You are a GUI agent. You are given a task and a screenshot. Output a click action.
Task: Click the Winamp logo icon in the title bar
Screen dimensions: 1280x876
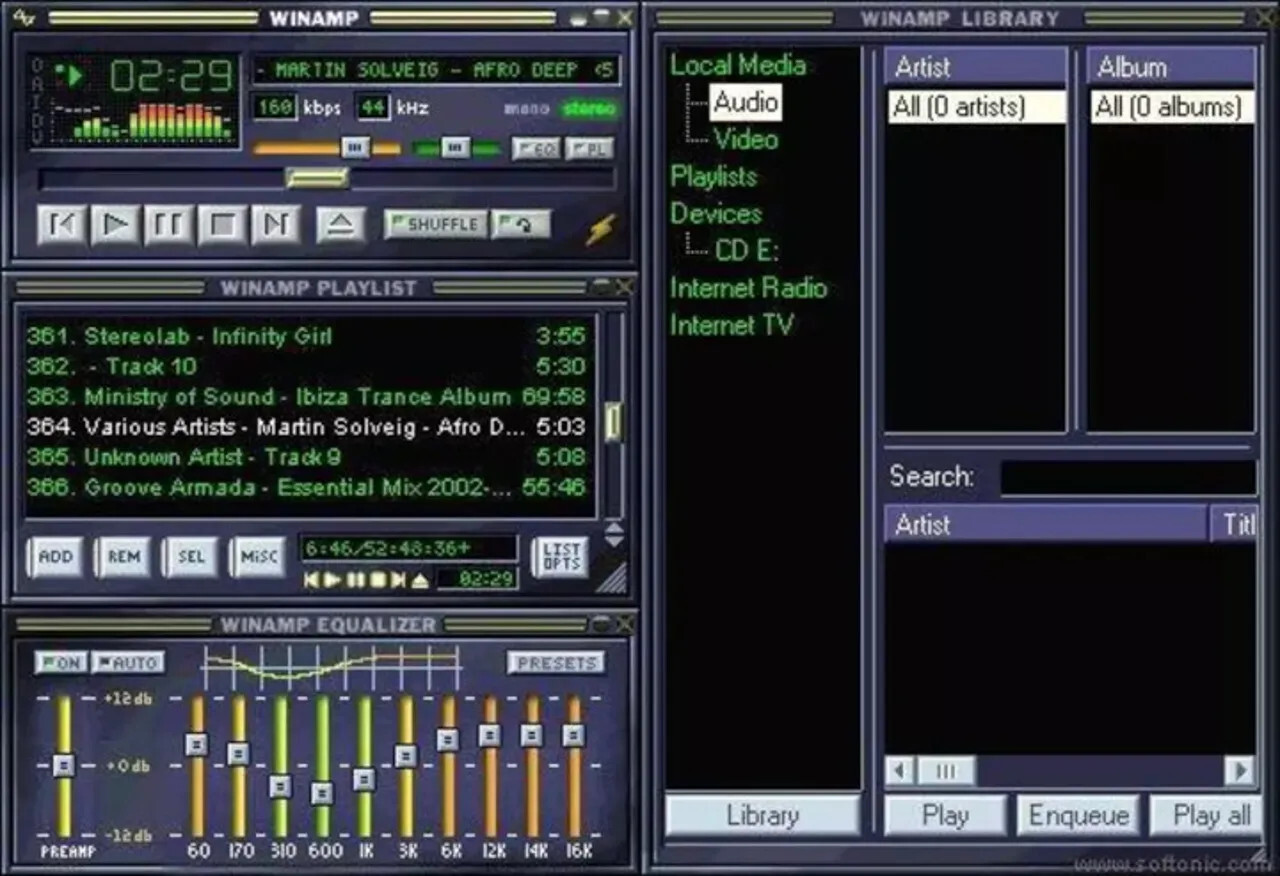click(x=24, y=17)
